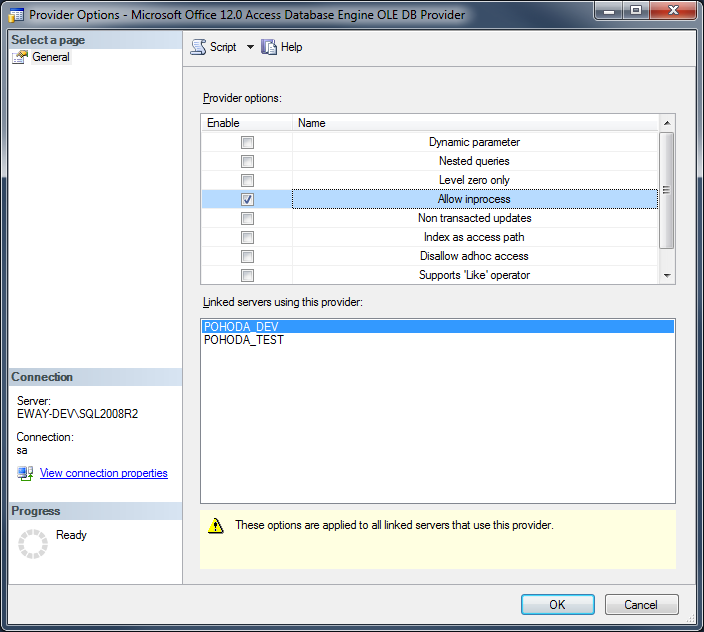Click the Select a page heading
This screenshot has height=632, width=704.
click(48, 40)
